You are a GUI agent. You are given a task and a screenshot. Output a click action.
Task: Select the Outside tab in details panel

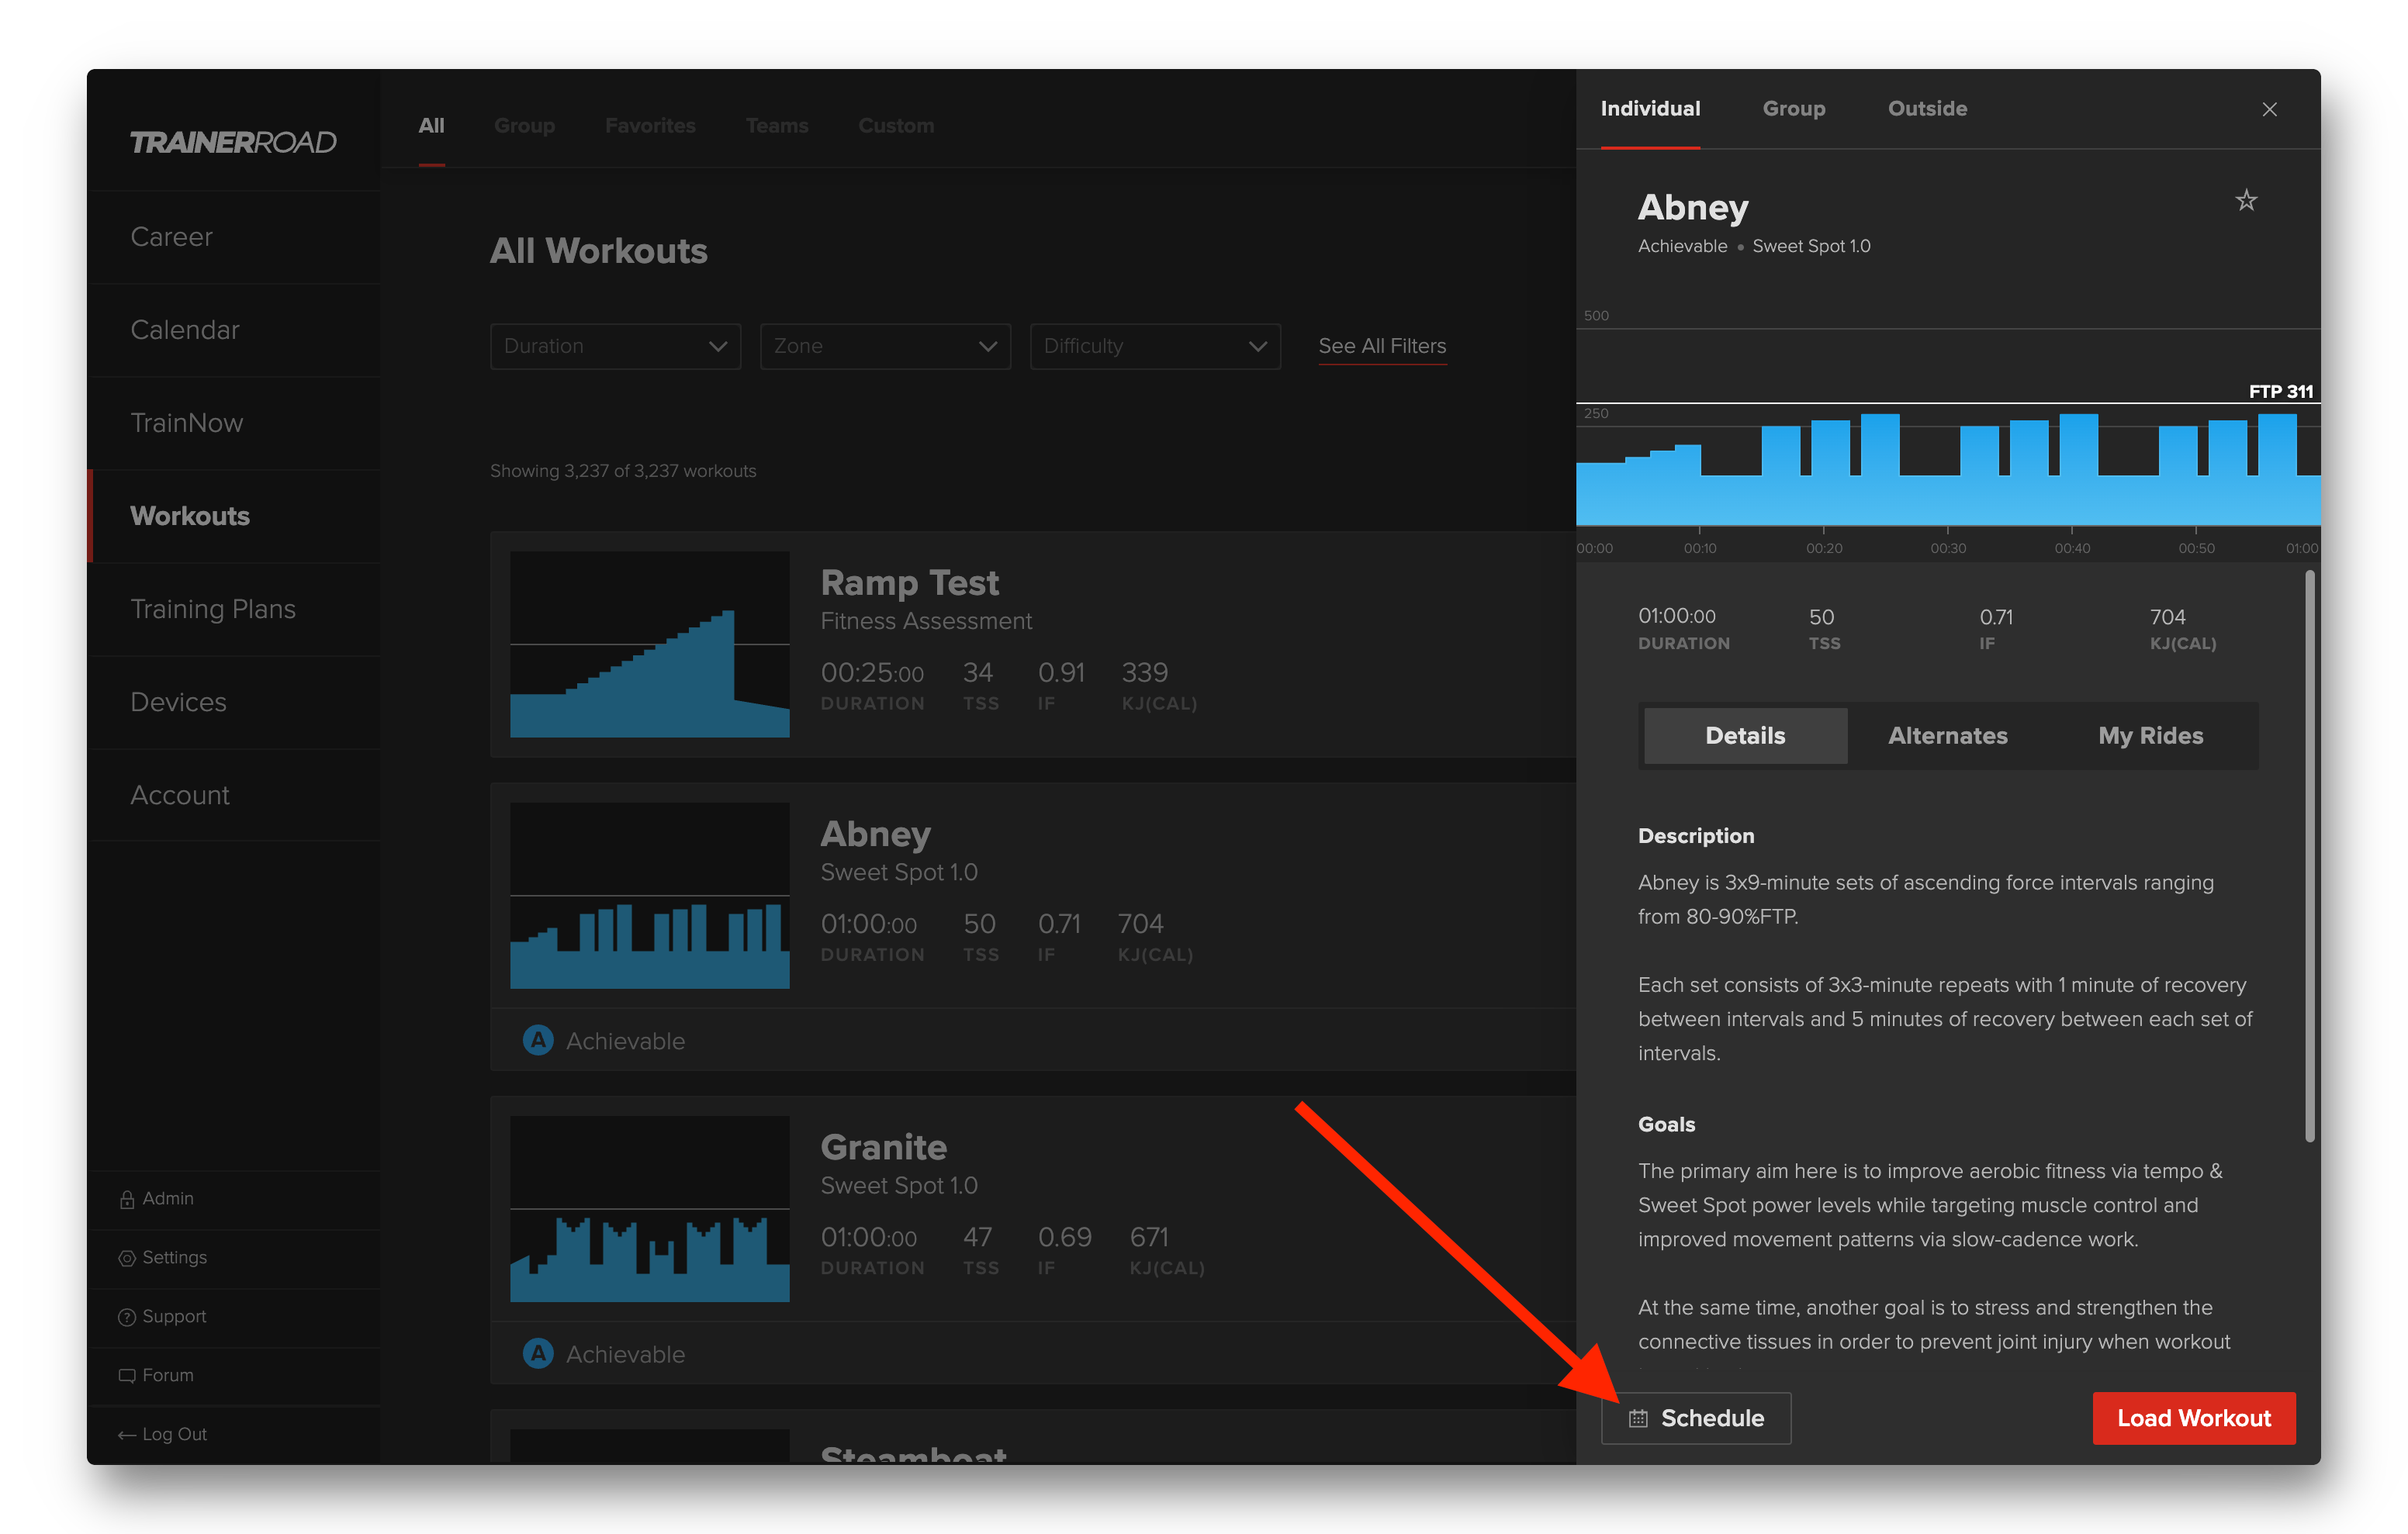pos(1927,109)
